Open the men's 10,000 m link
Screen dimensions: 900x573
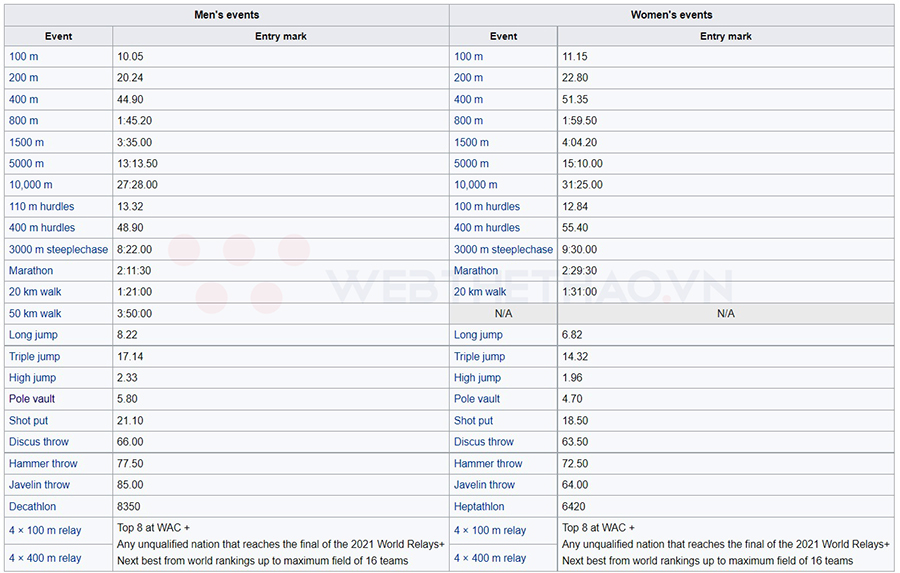pyautogui.click(x=30, y=185)
